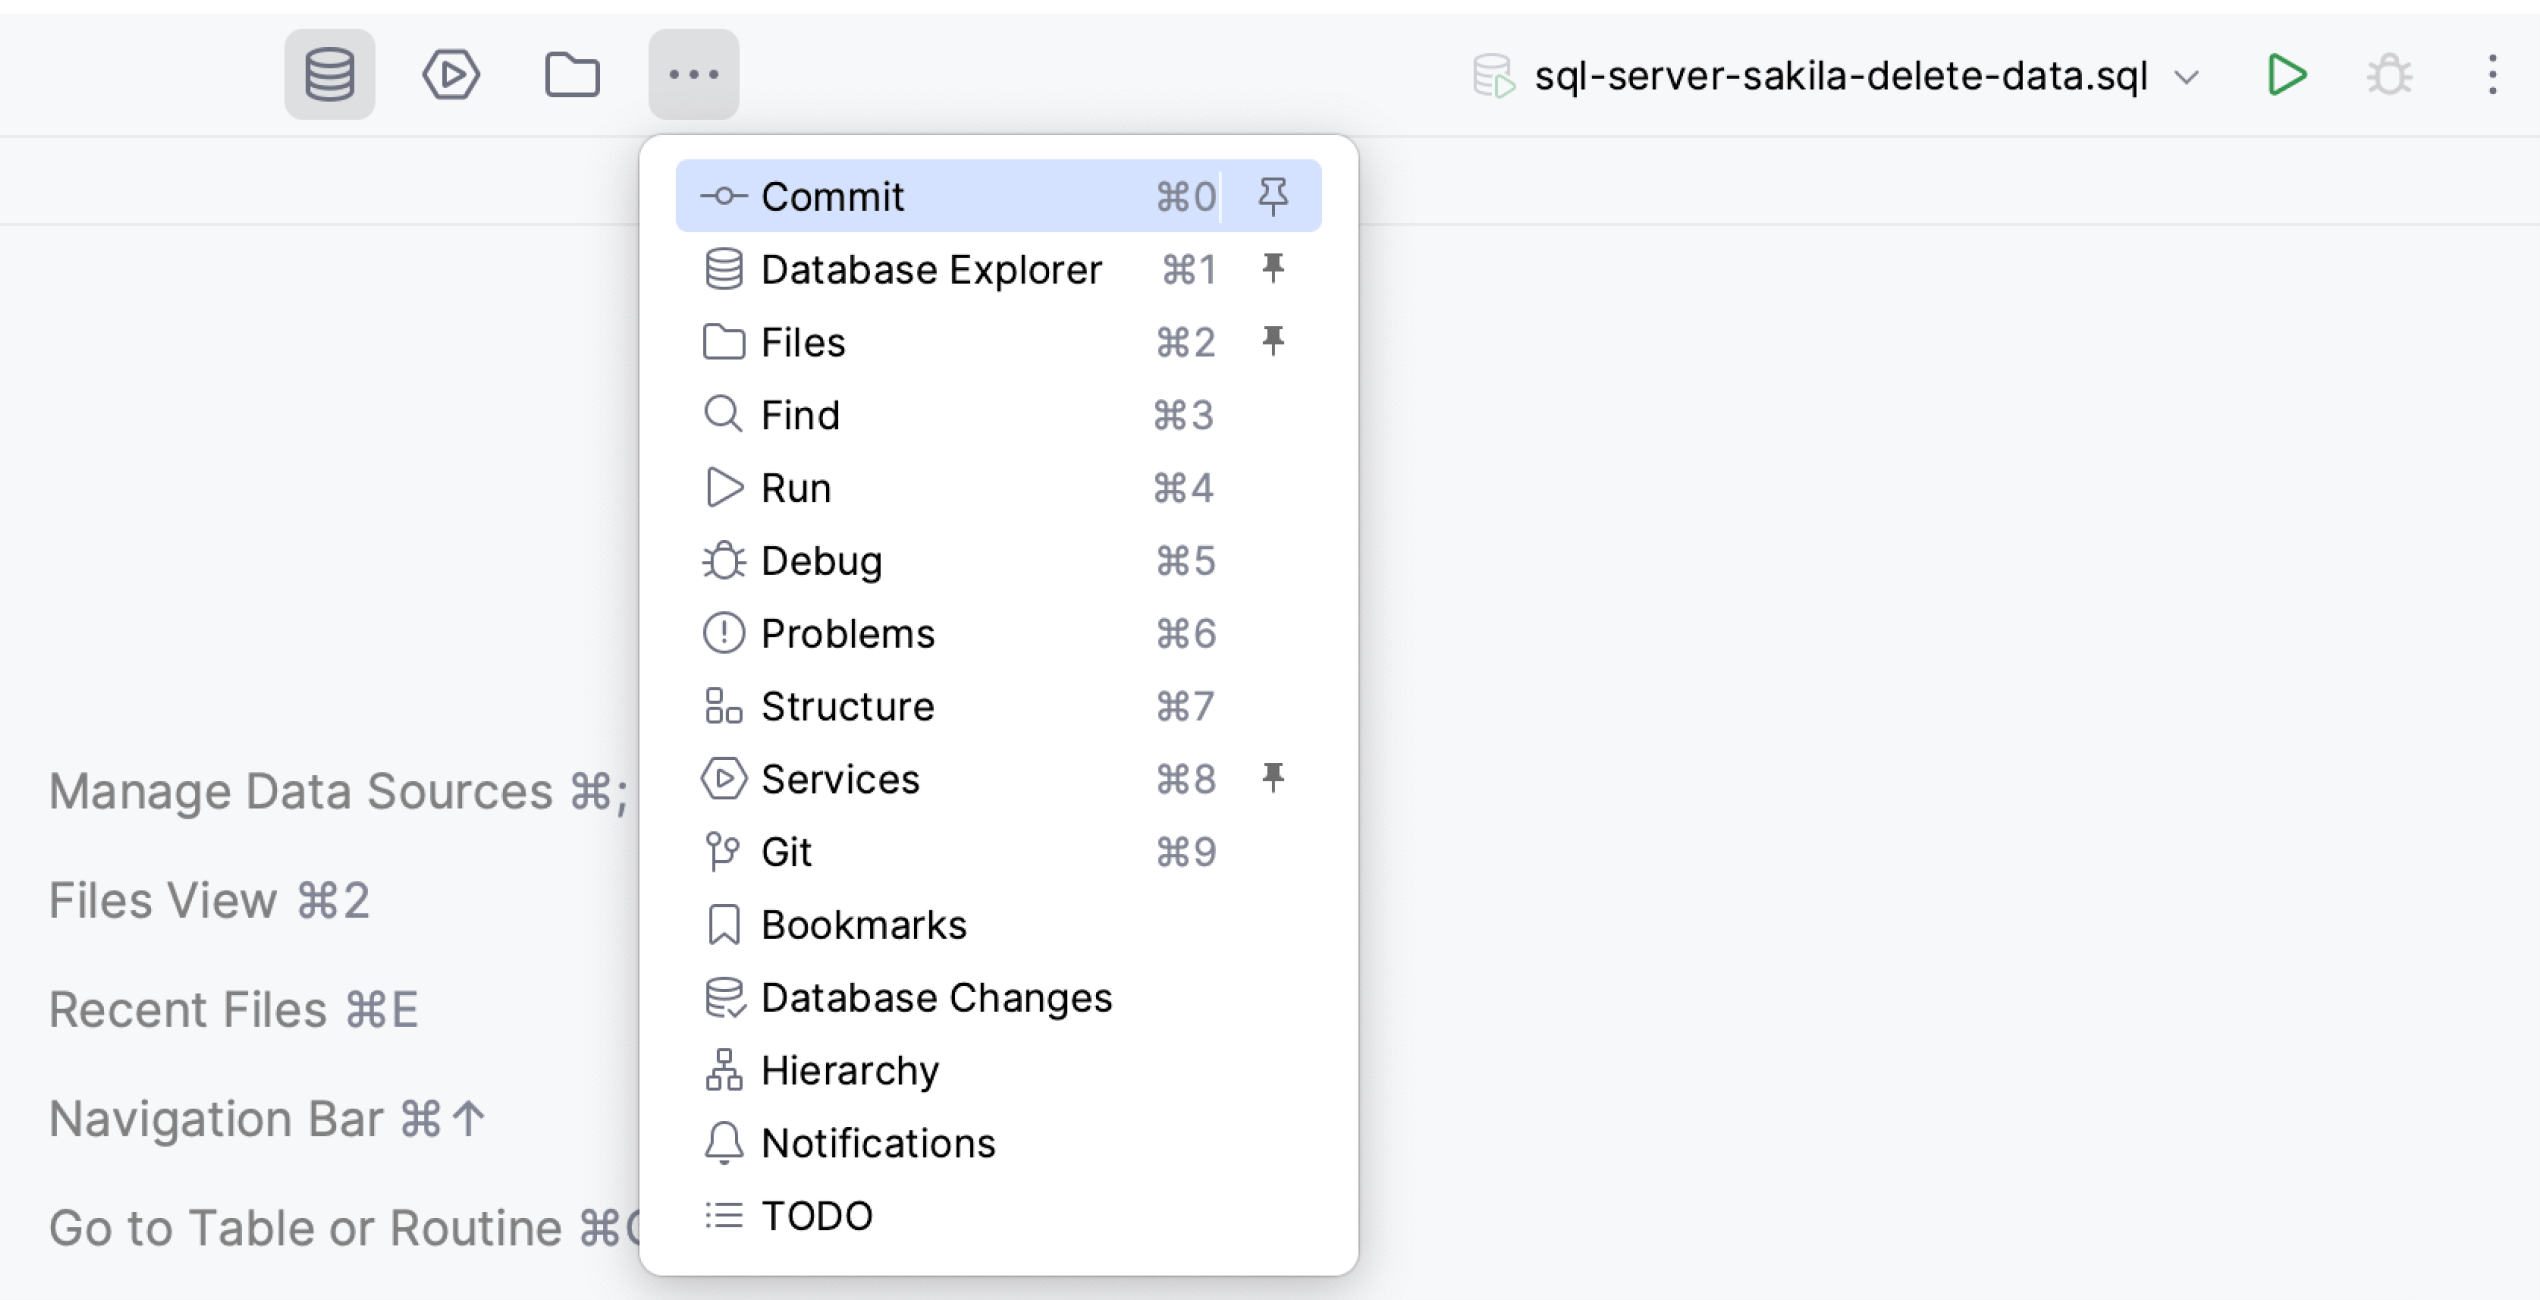Open the Files tool window icon
2540x1300 pixels.
[572, 74]
